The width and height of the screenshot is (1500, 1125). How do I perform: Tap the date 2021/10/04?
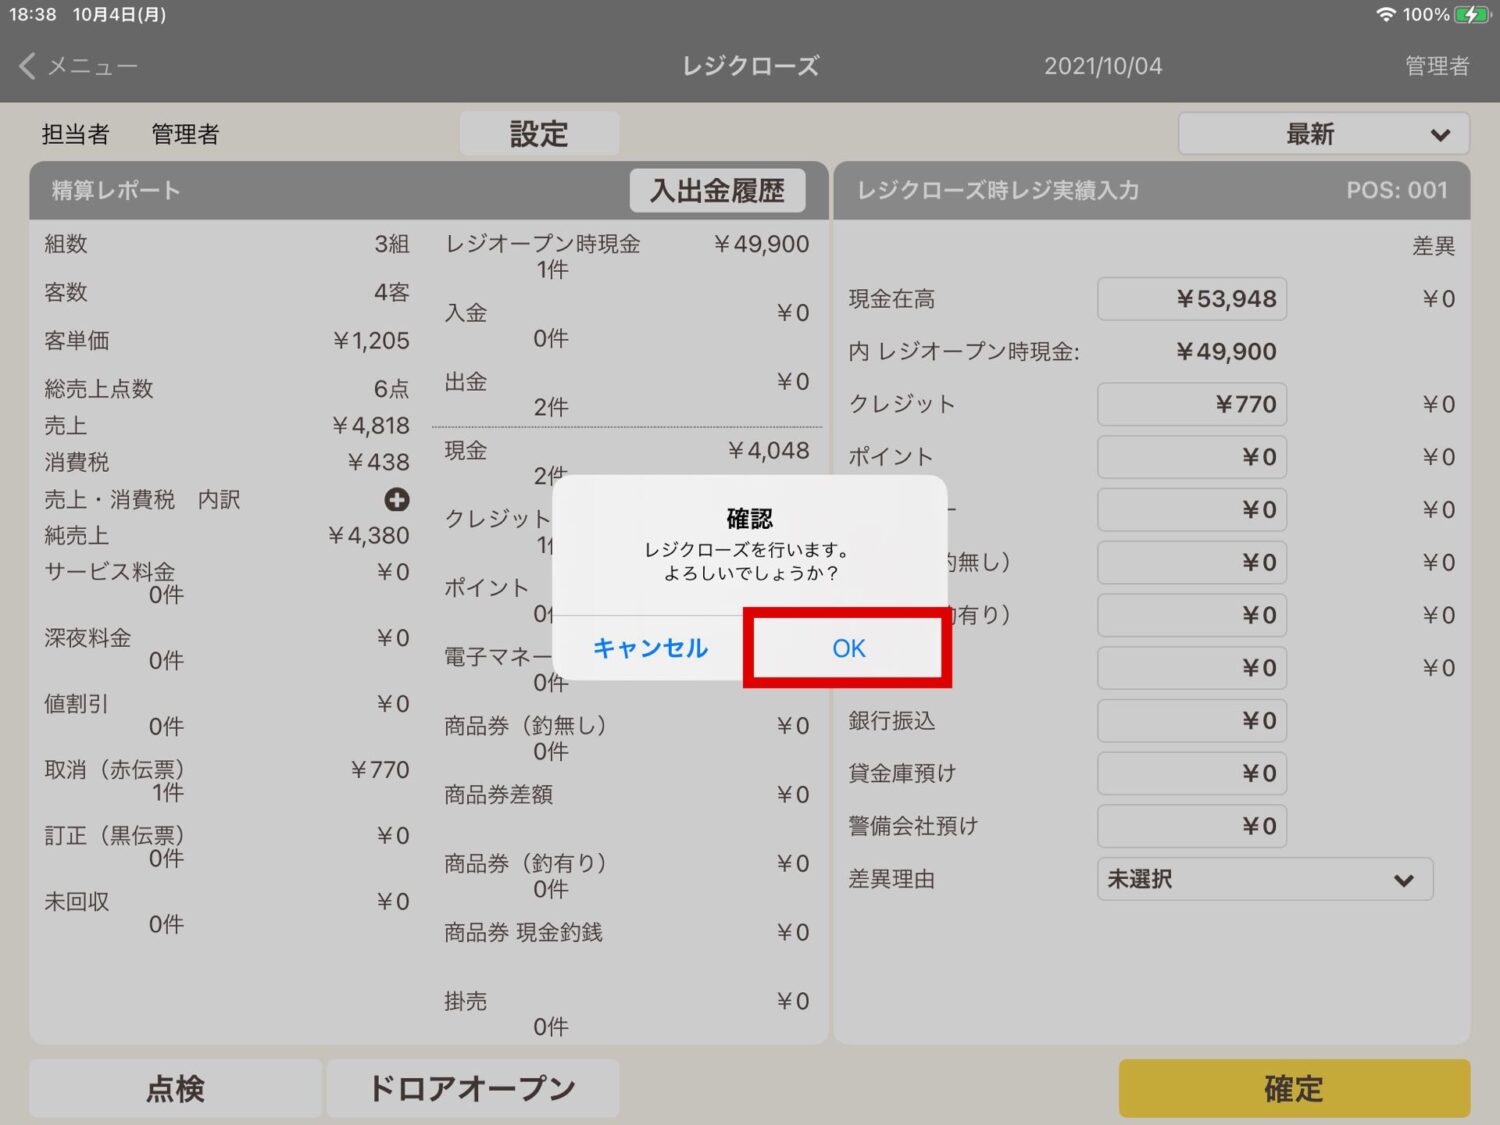coord(1103,66)
